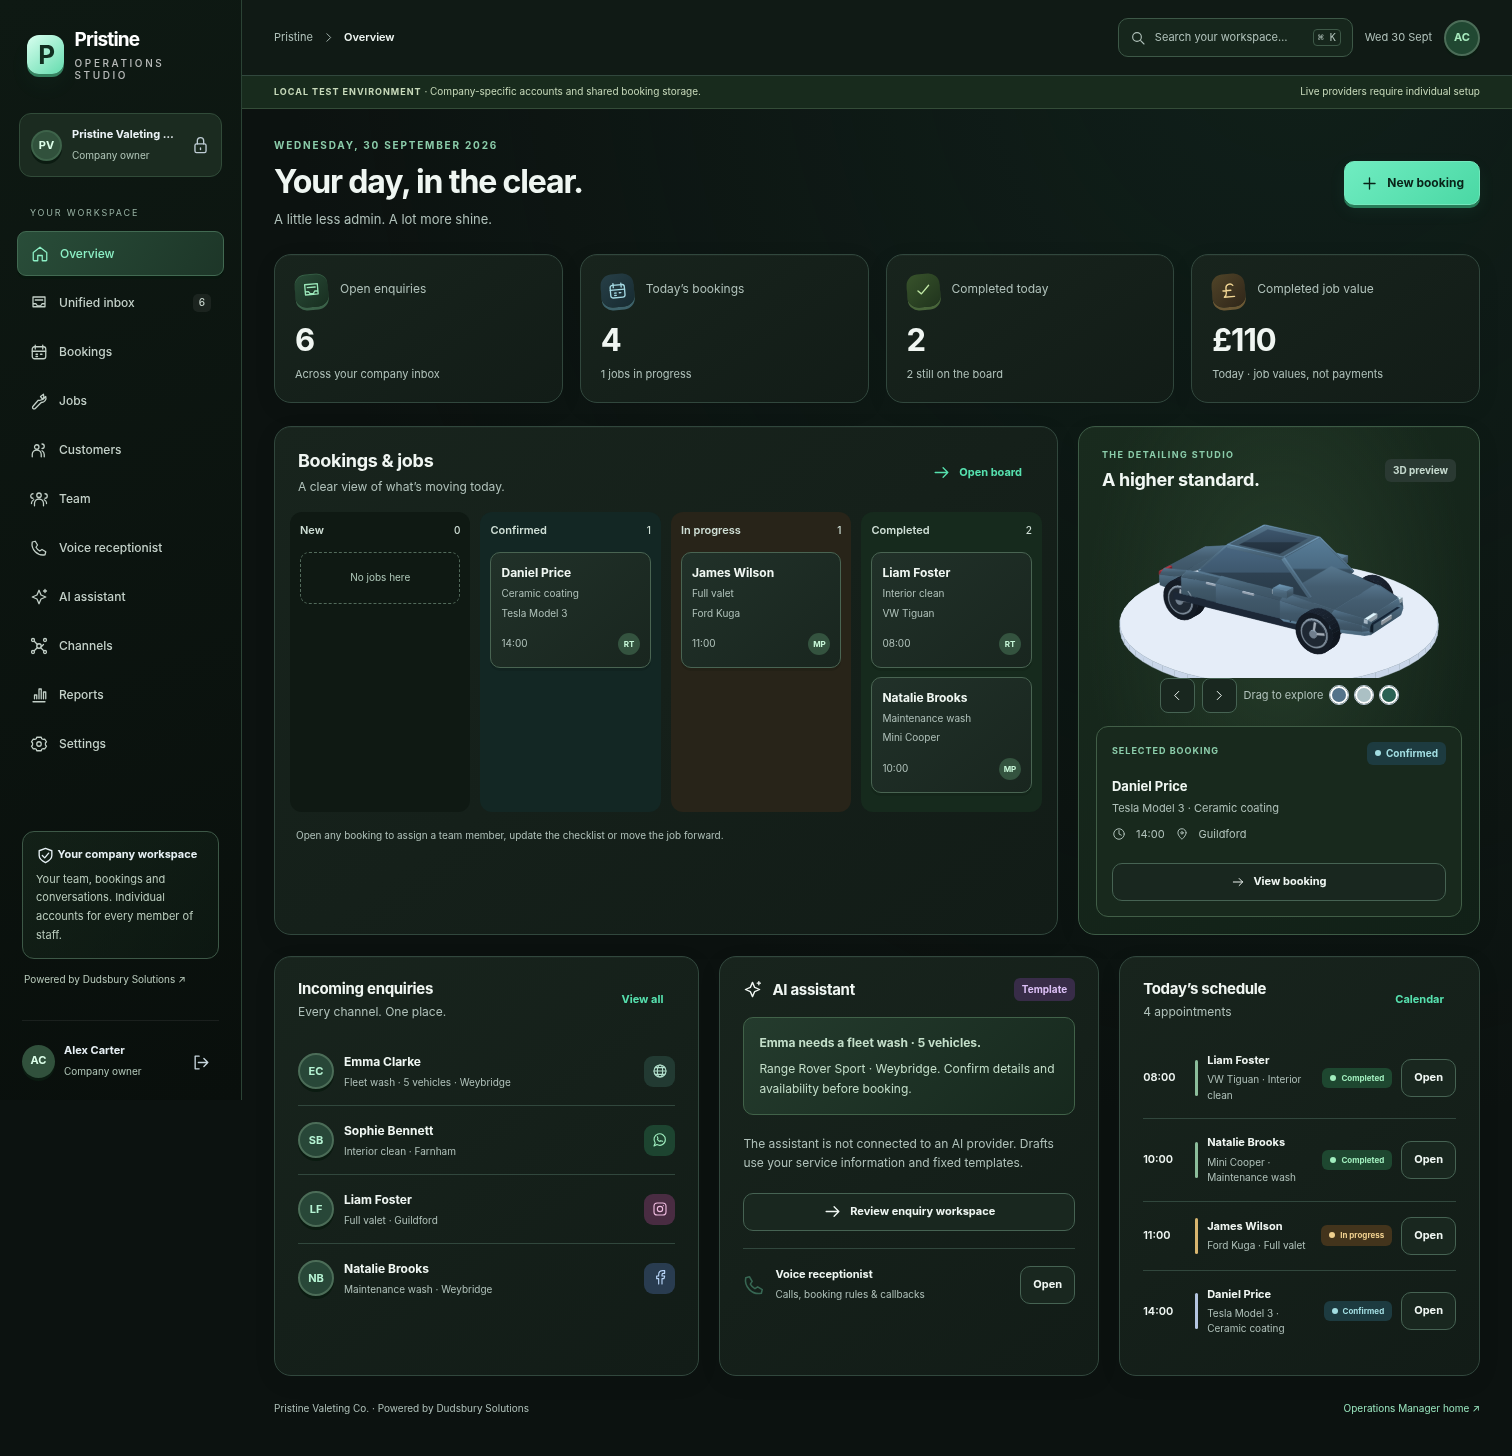Click the Today's bookings calendar icon
This screenshot has height=1456, width=1512.
point(618,290)
